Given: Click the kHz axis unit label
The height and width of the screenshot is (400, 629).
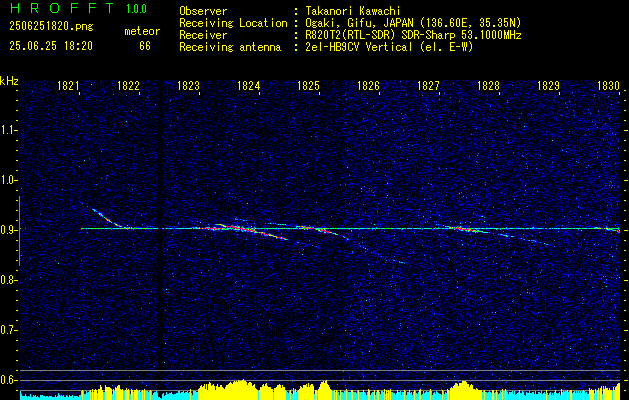Looking at the screenshot, I should (9, 81).
